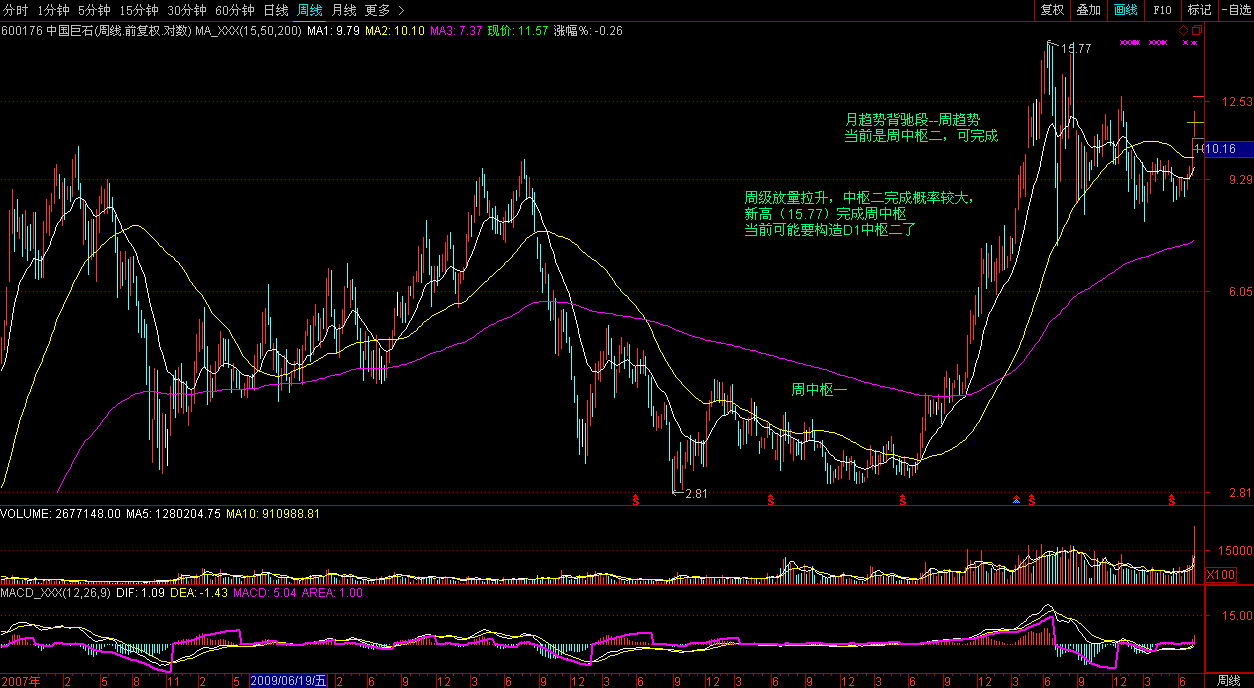
Task: Click the MA_XXX(15,50,200) indicator label
Action: pyautogui.click(x=248, y=31)
